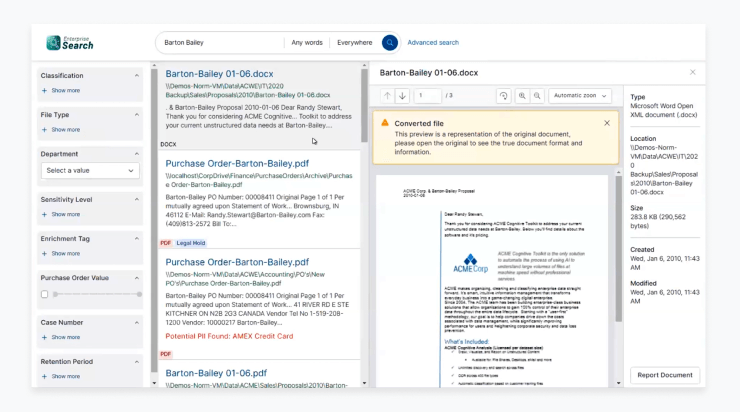
Task: Click the PDF badge beside Legal Hold
Action: coord(166,243)
